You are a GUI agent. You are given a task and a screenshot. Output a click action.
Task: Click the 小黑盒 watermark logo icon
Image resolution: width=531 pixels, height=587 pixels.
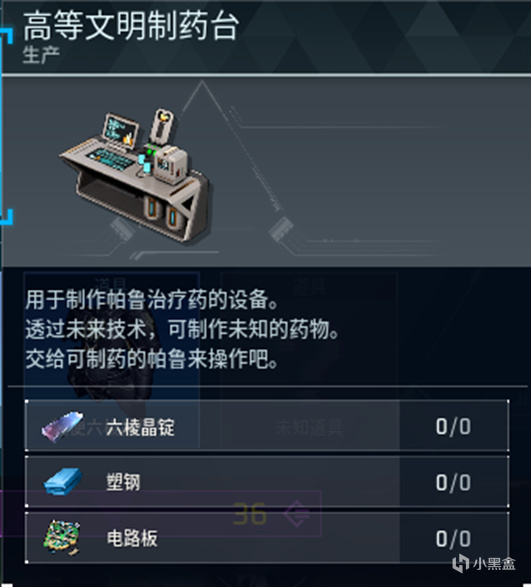coord(460,563)
